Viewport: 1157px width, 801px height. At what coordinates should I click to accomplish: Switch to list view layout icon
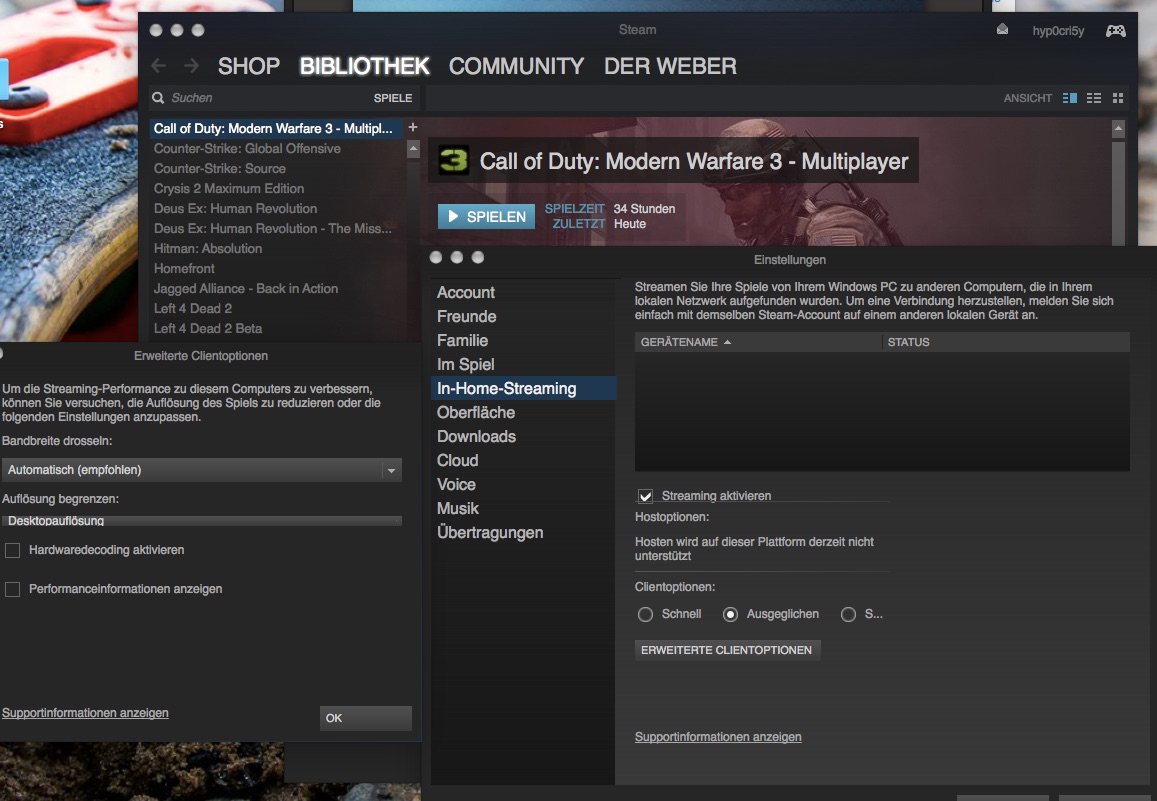pyautogui.click(x=1094, y=98)
